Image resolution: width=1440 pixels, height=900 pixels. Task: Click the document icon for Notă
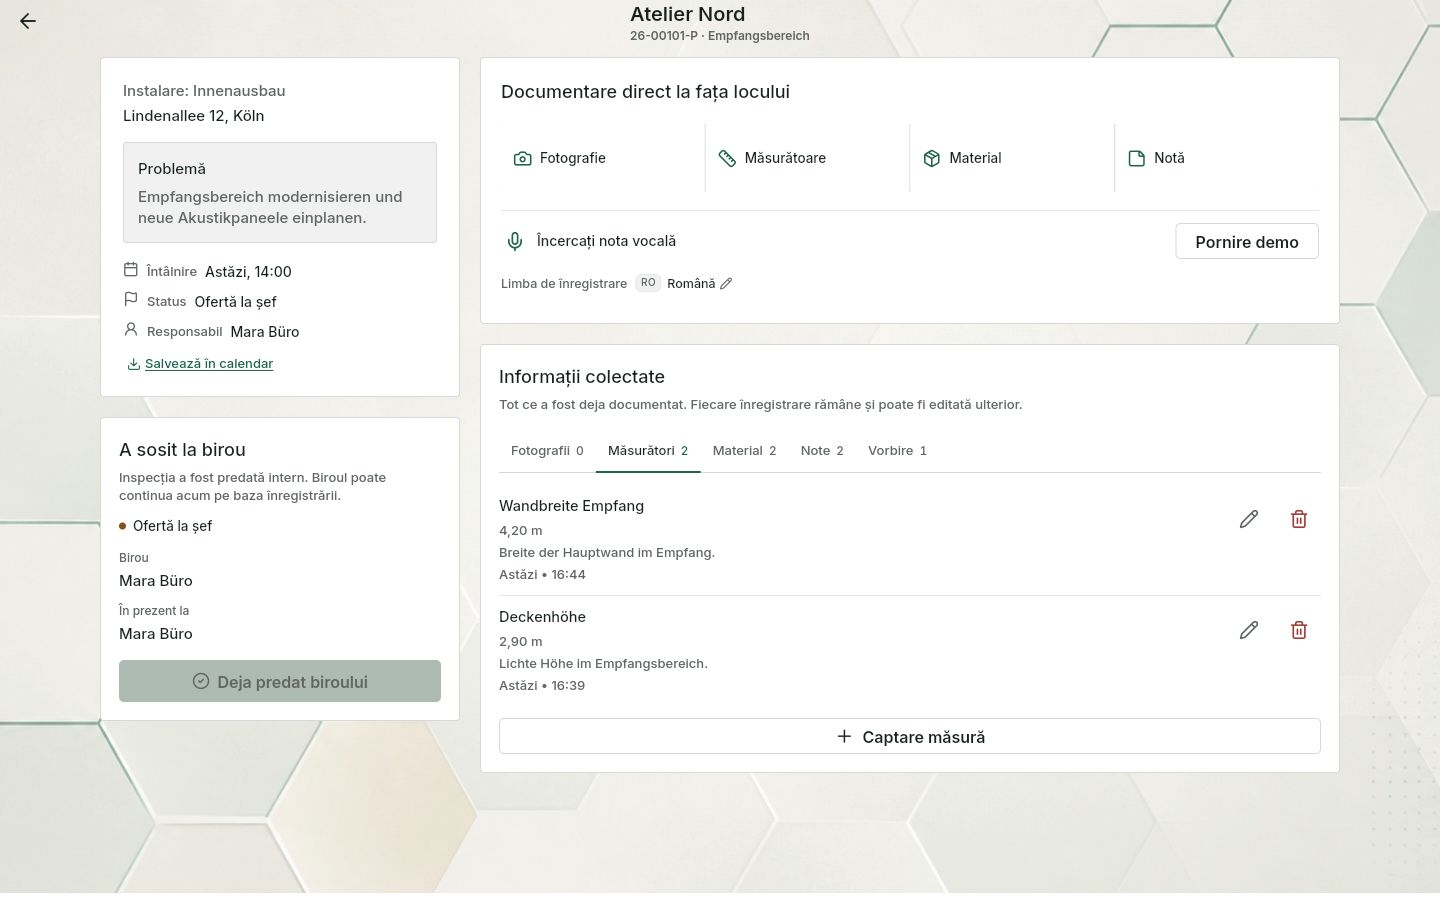1136,158
